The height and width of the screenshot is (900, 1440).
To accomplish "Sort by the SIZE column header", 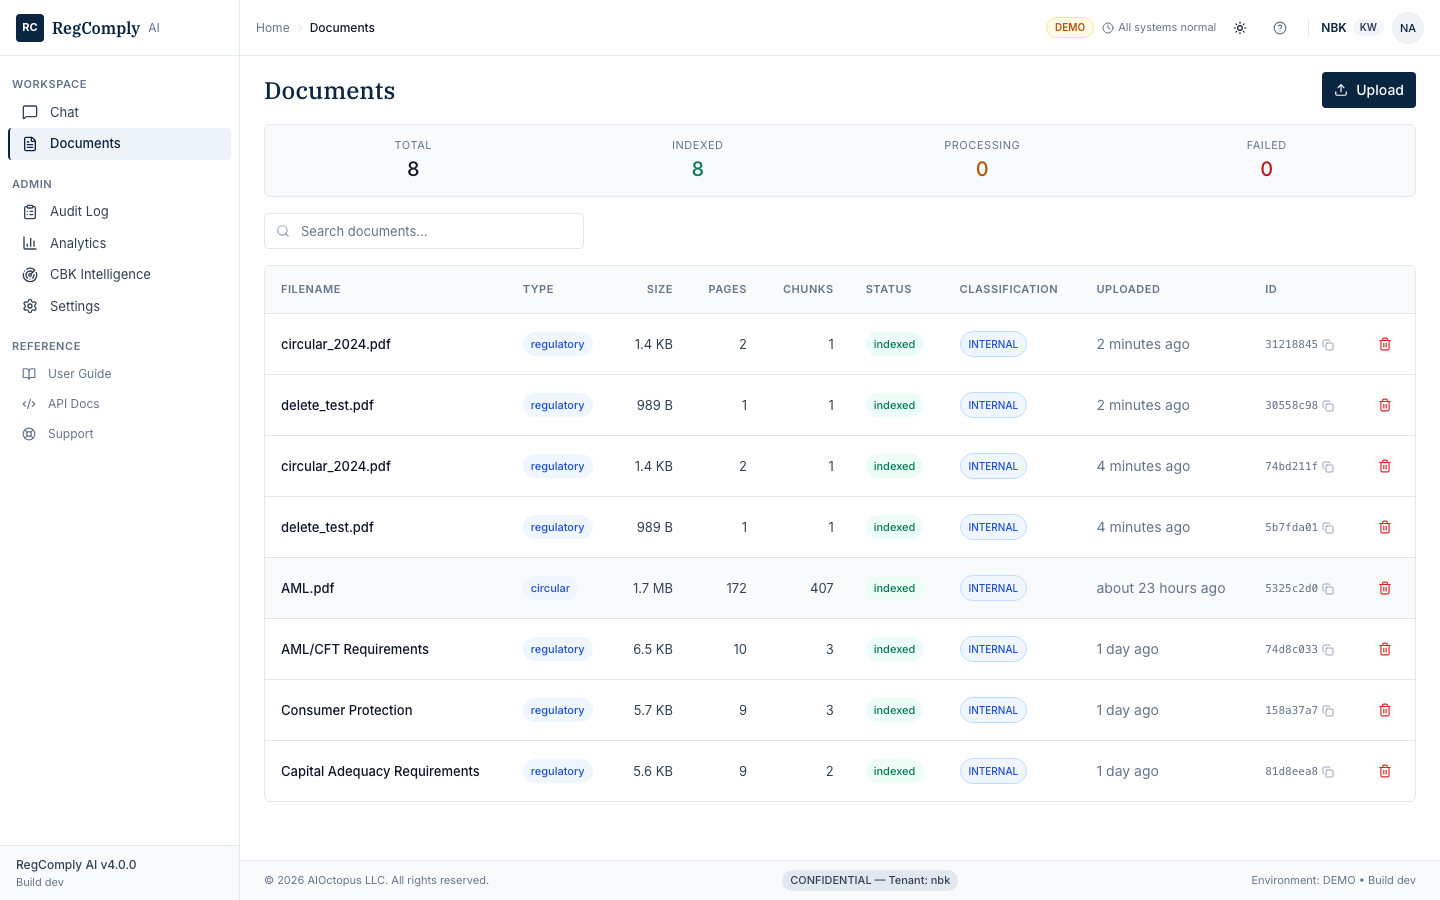I will coord(659,290).
